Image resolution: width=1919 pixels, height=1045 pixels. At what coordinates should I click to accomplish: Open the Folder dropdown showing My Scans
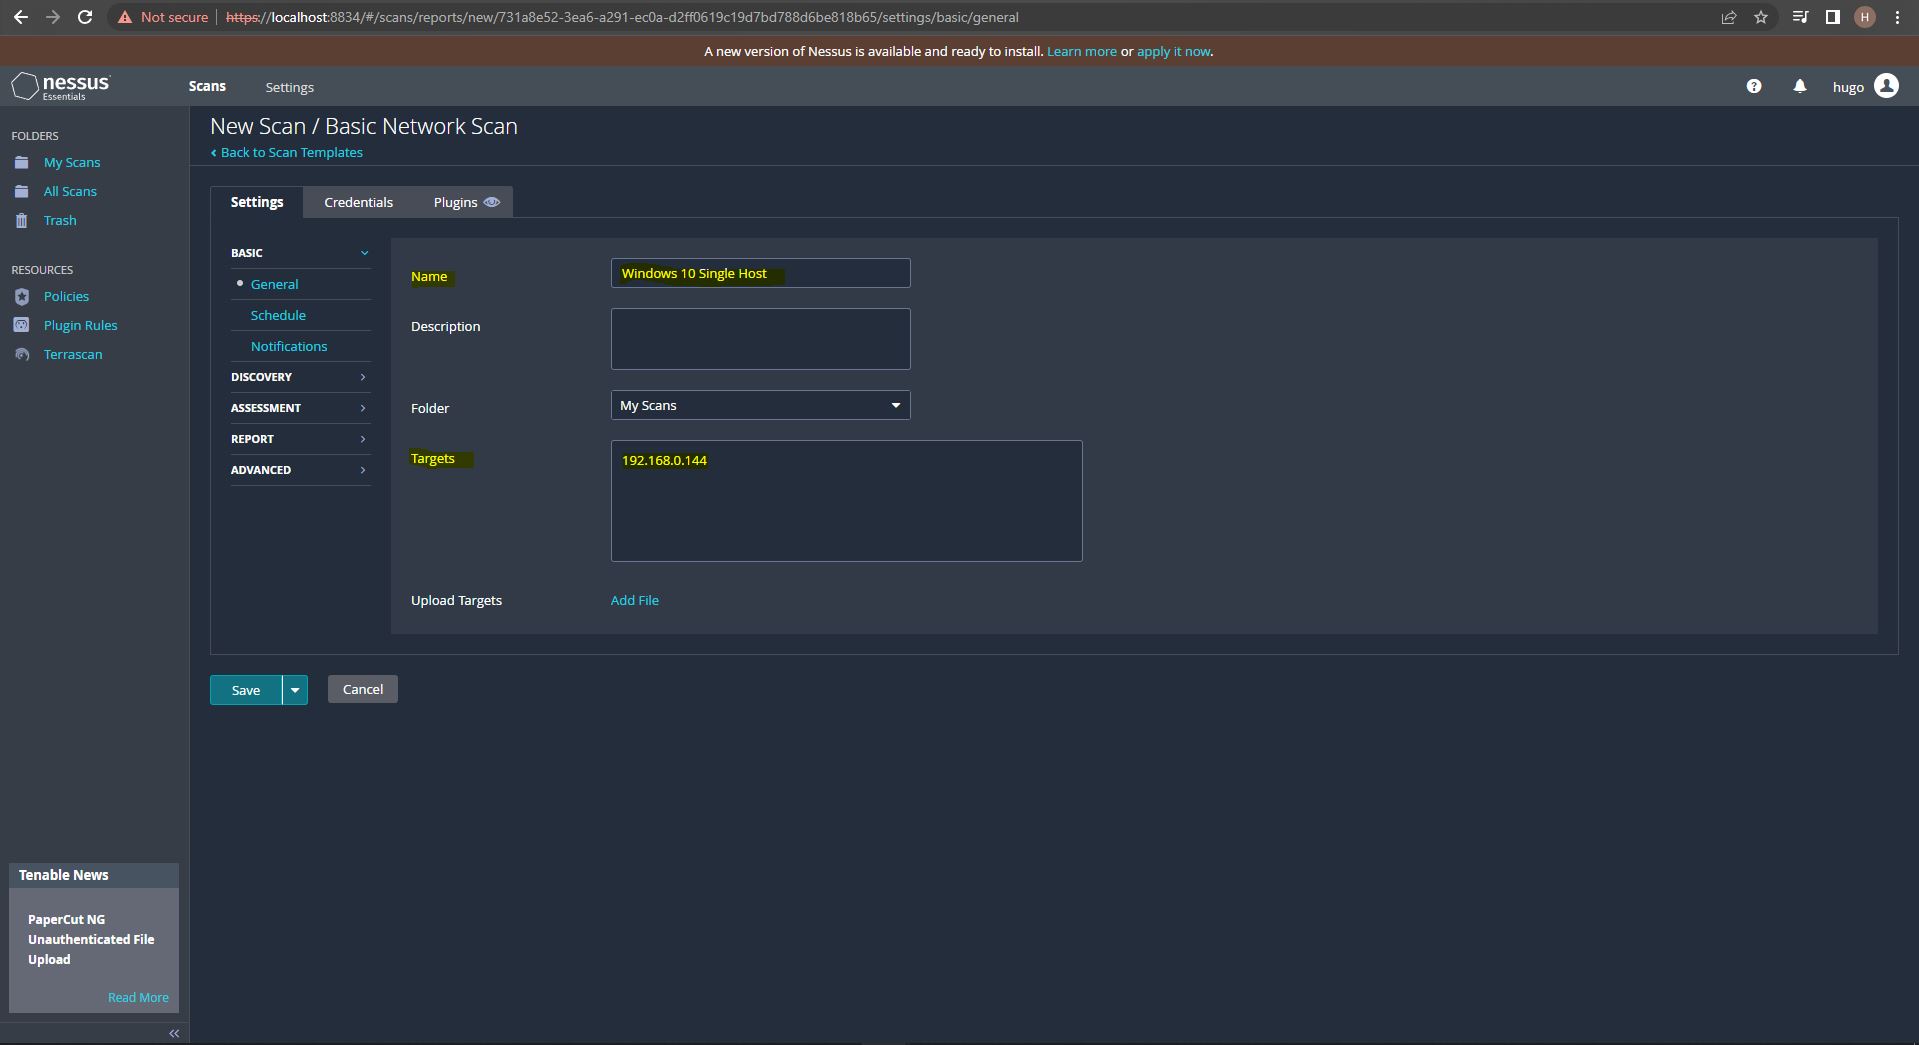click(x=759, y=405)
